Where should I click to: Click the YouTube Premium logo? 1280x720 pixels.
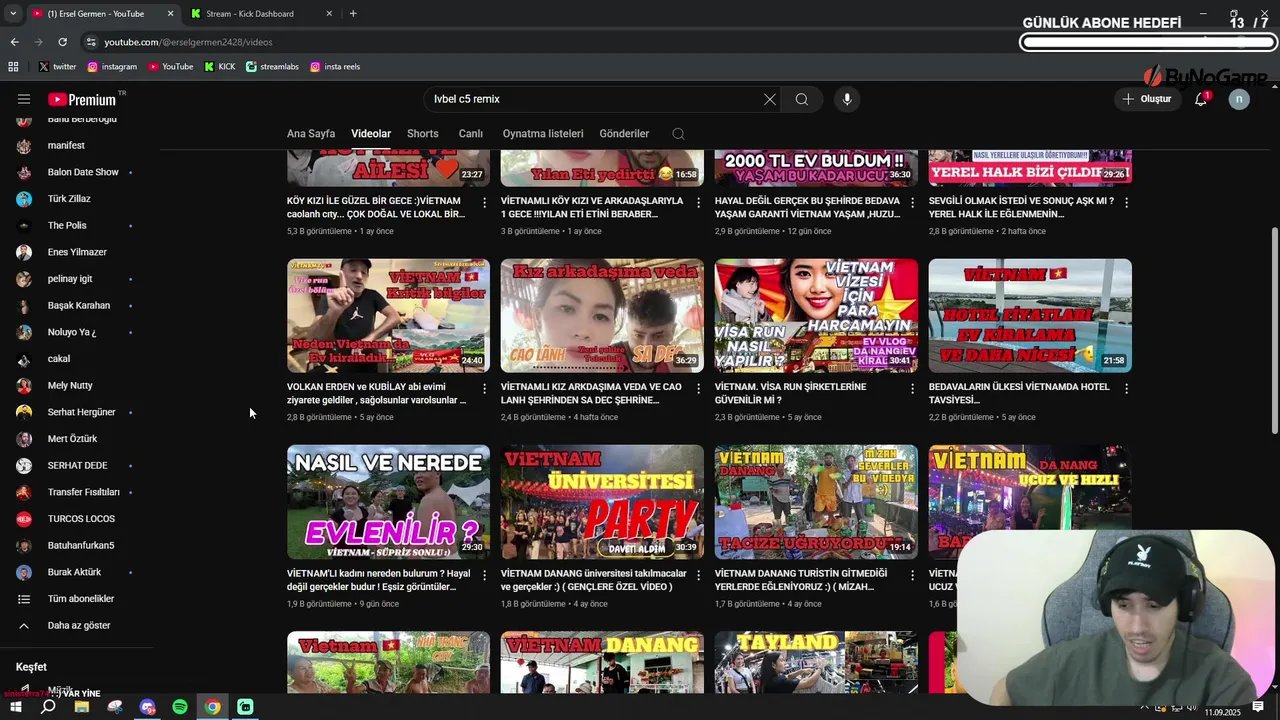[82, 99]
